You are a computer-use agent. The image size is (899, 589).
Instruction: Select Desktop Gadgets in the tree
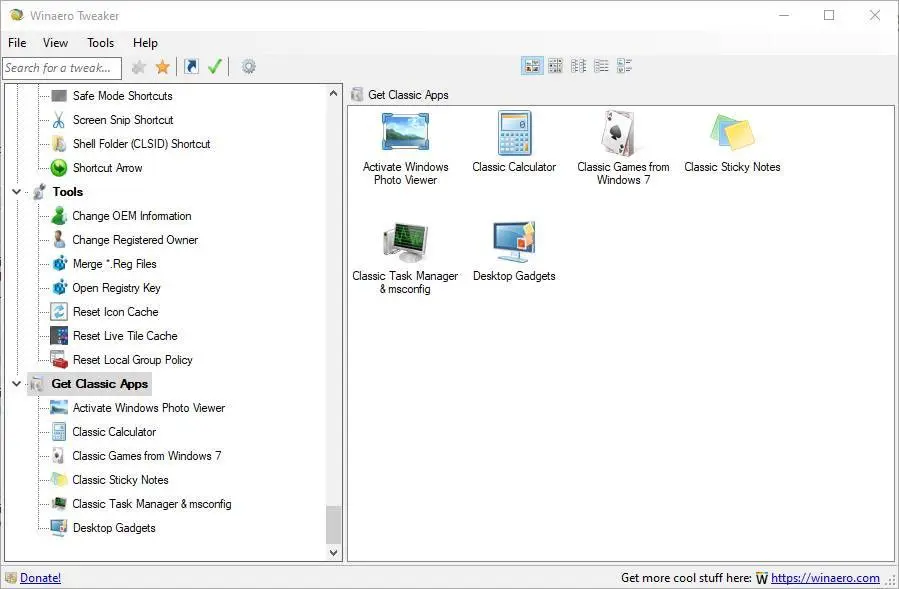pyautogui.click(x=114, y=528)
